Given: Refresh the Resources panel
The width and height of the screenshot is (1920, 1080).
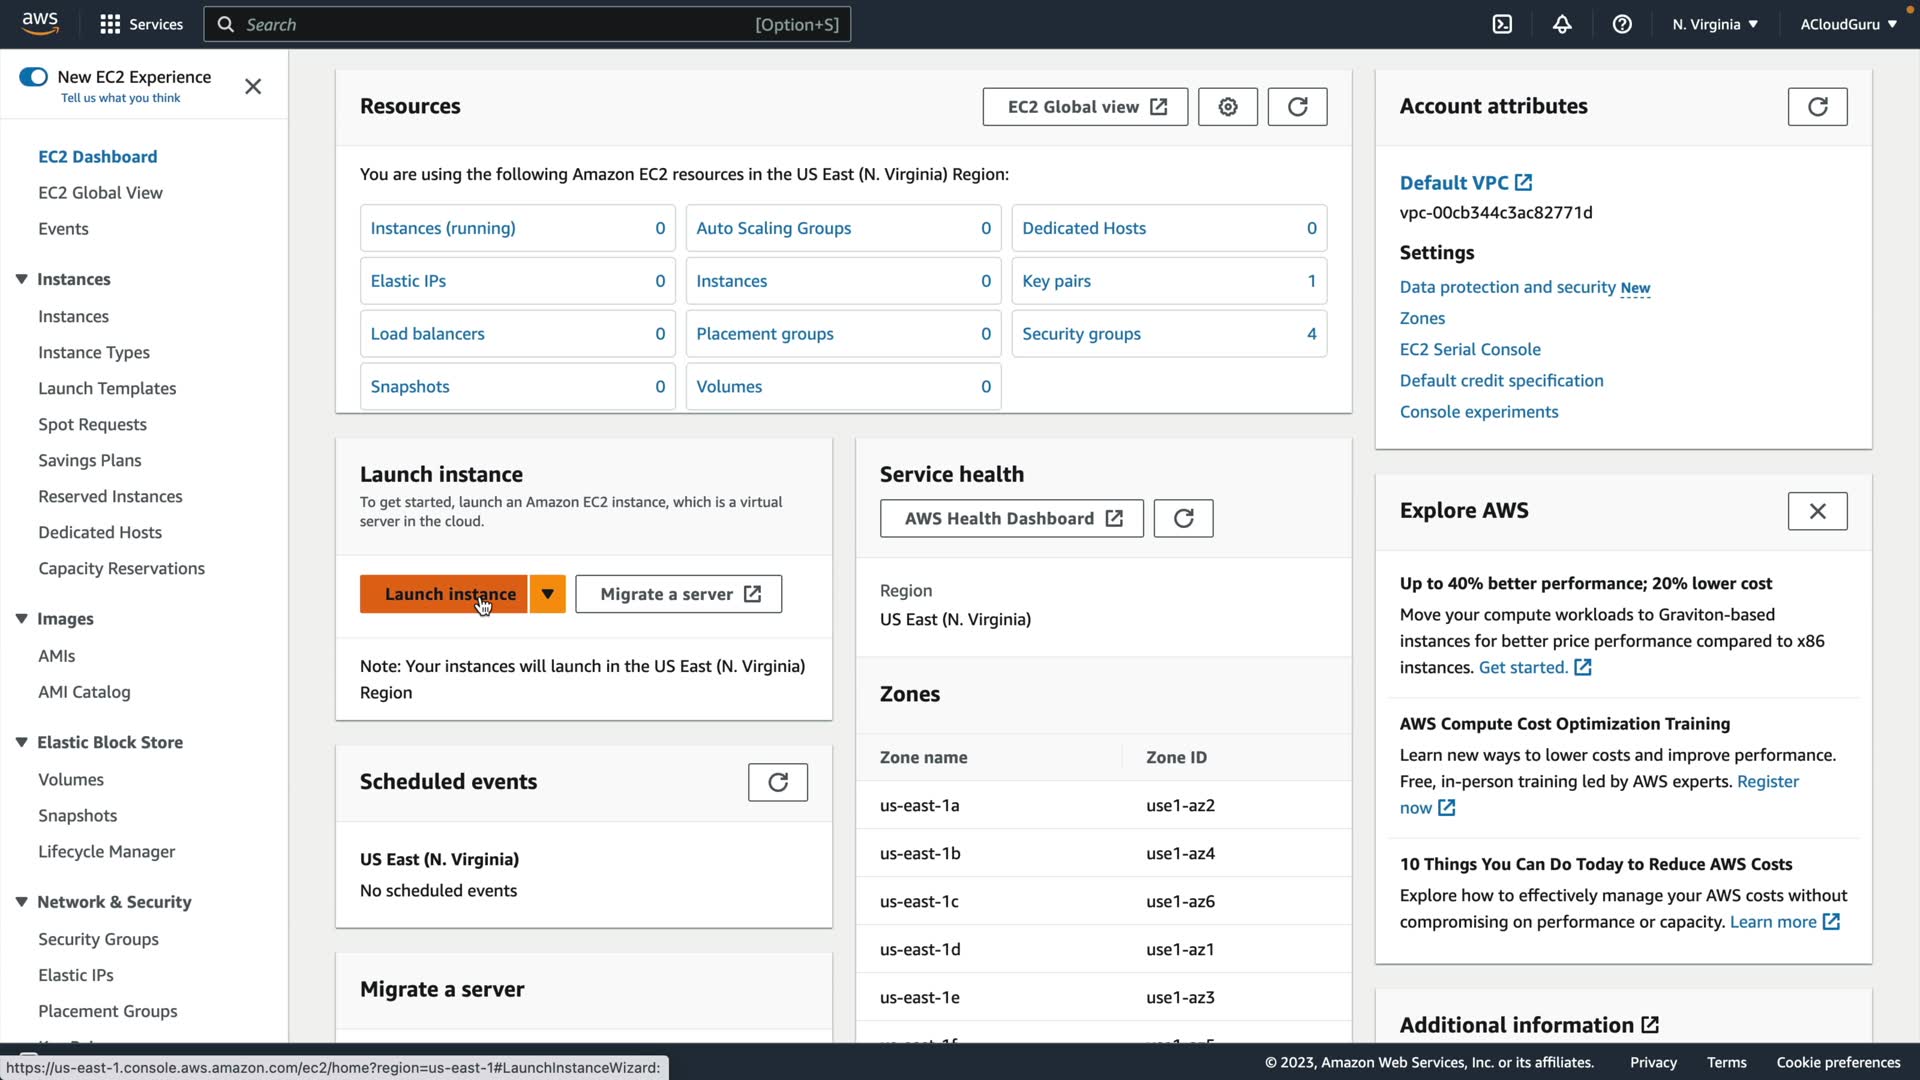Looking at the screenshot, I should (x=1297, y=107).
